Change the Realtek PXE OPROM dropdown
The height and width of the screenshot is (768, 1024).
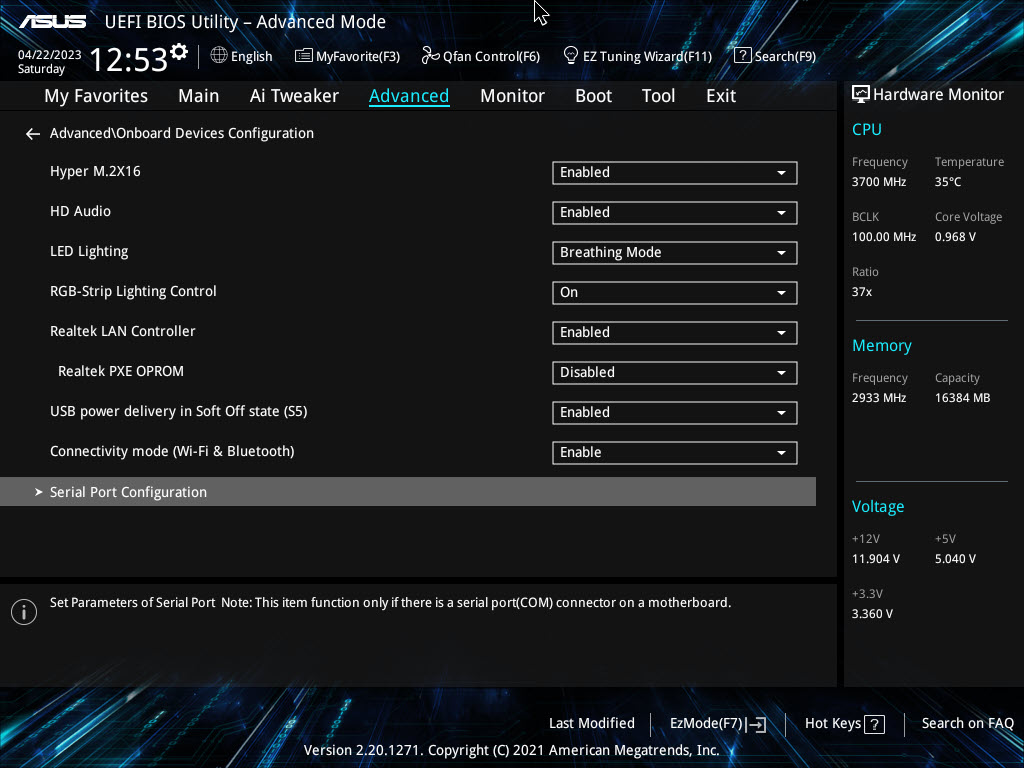[674, 373]
